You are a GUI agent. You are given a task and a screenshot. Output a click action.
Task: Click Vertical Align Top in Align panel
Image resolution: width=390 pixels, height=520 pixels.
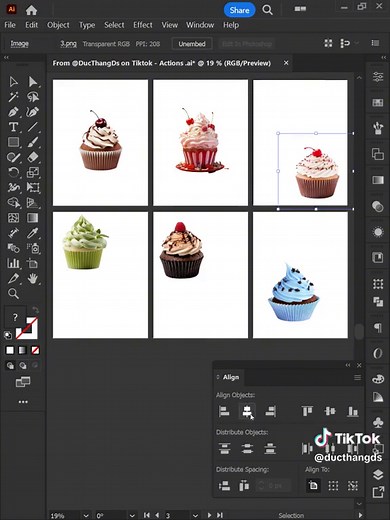point(307,411)
